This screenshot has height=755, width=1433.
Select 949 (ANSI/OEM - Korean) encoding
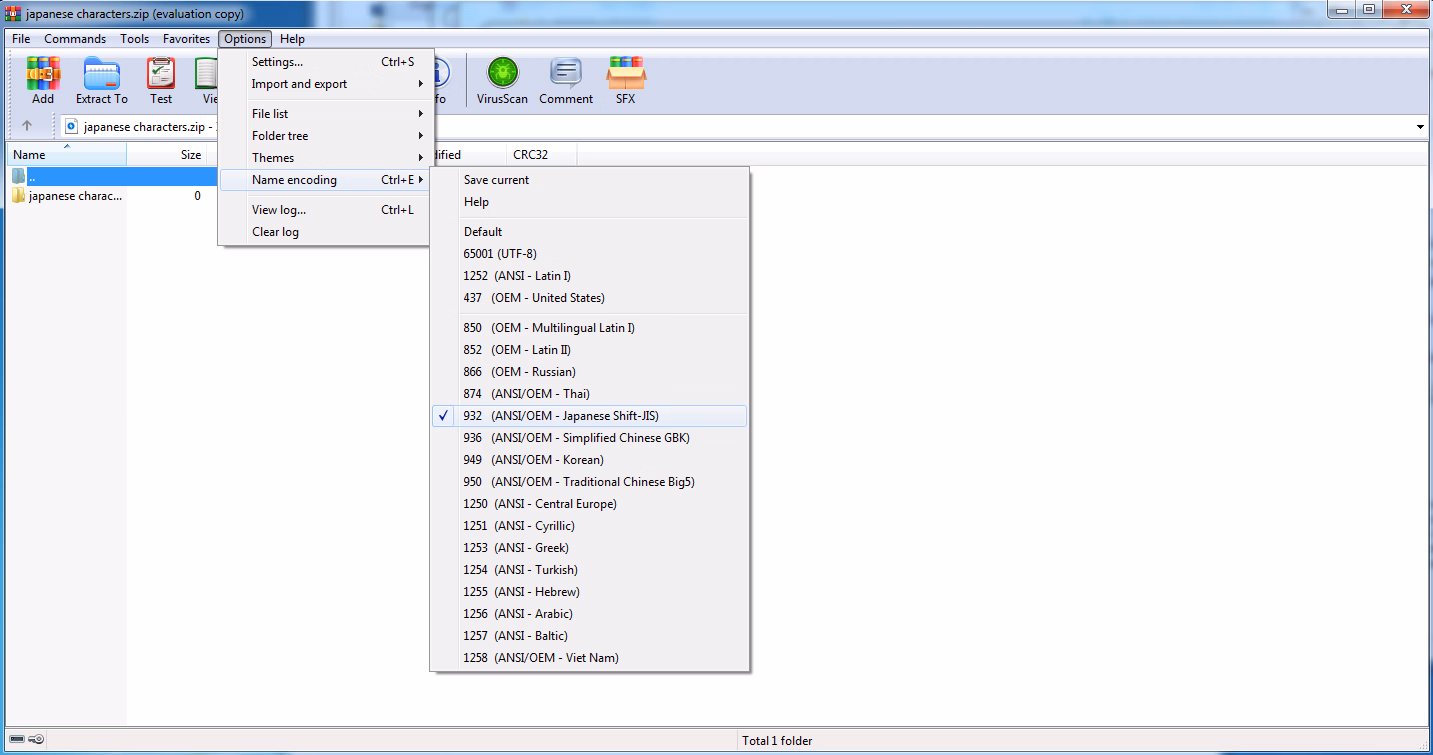[x=590, y=460]
